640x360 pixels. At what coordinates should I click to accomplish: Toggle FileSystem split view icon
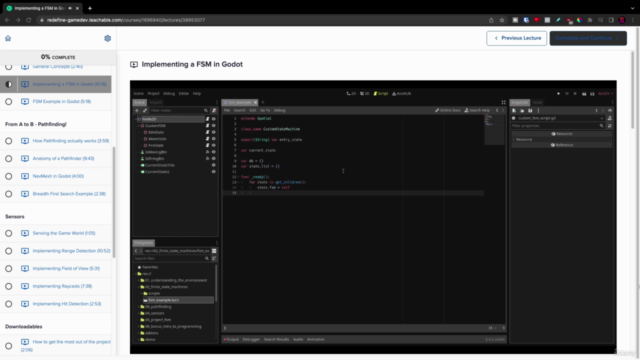pyautogui.click(x=214, y=251)
